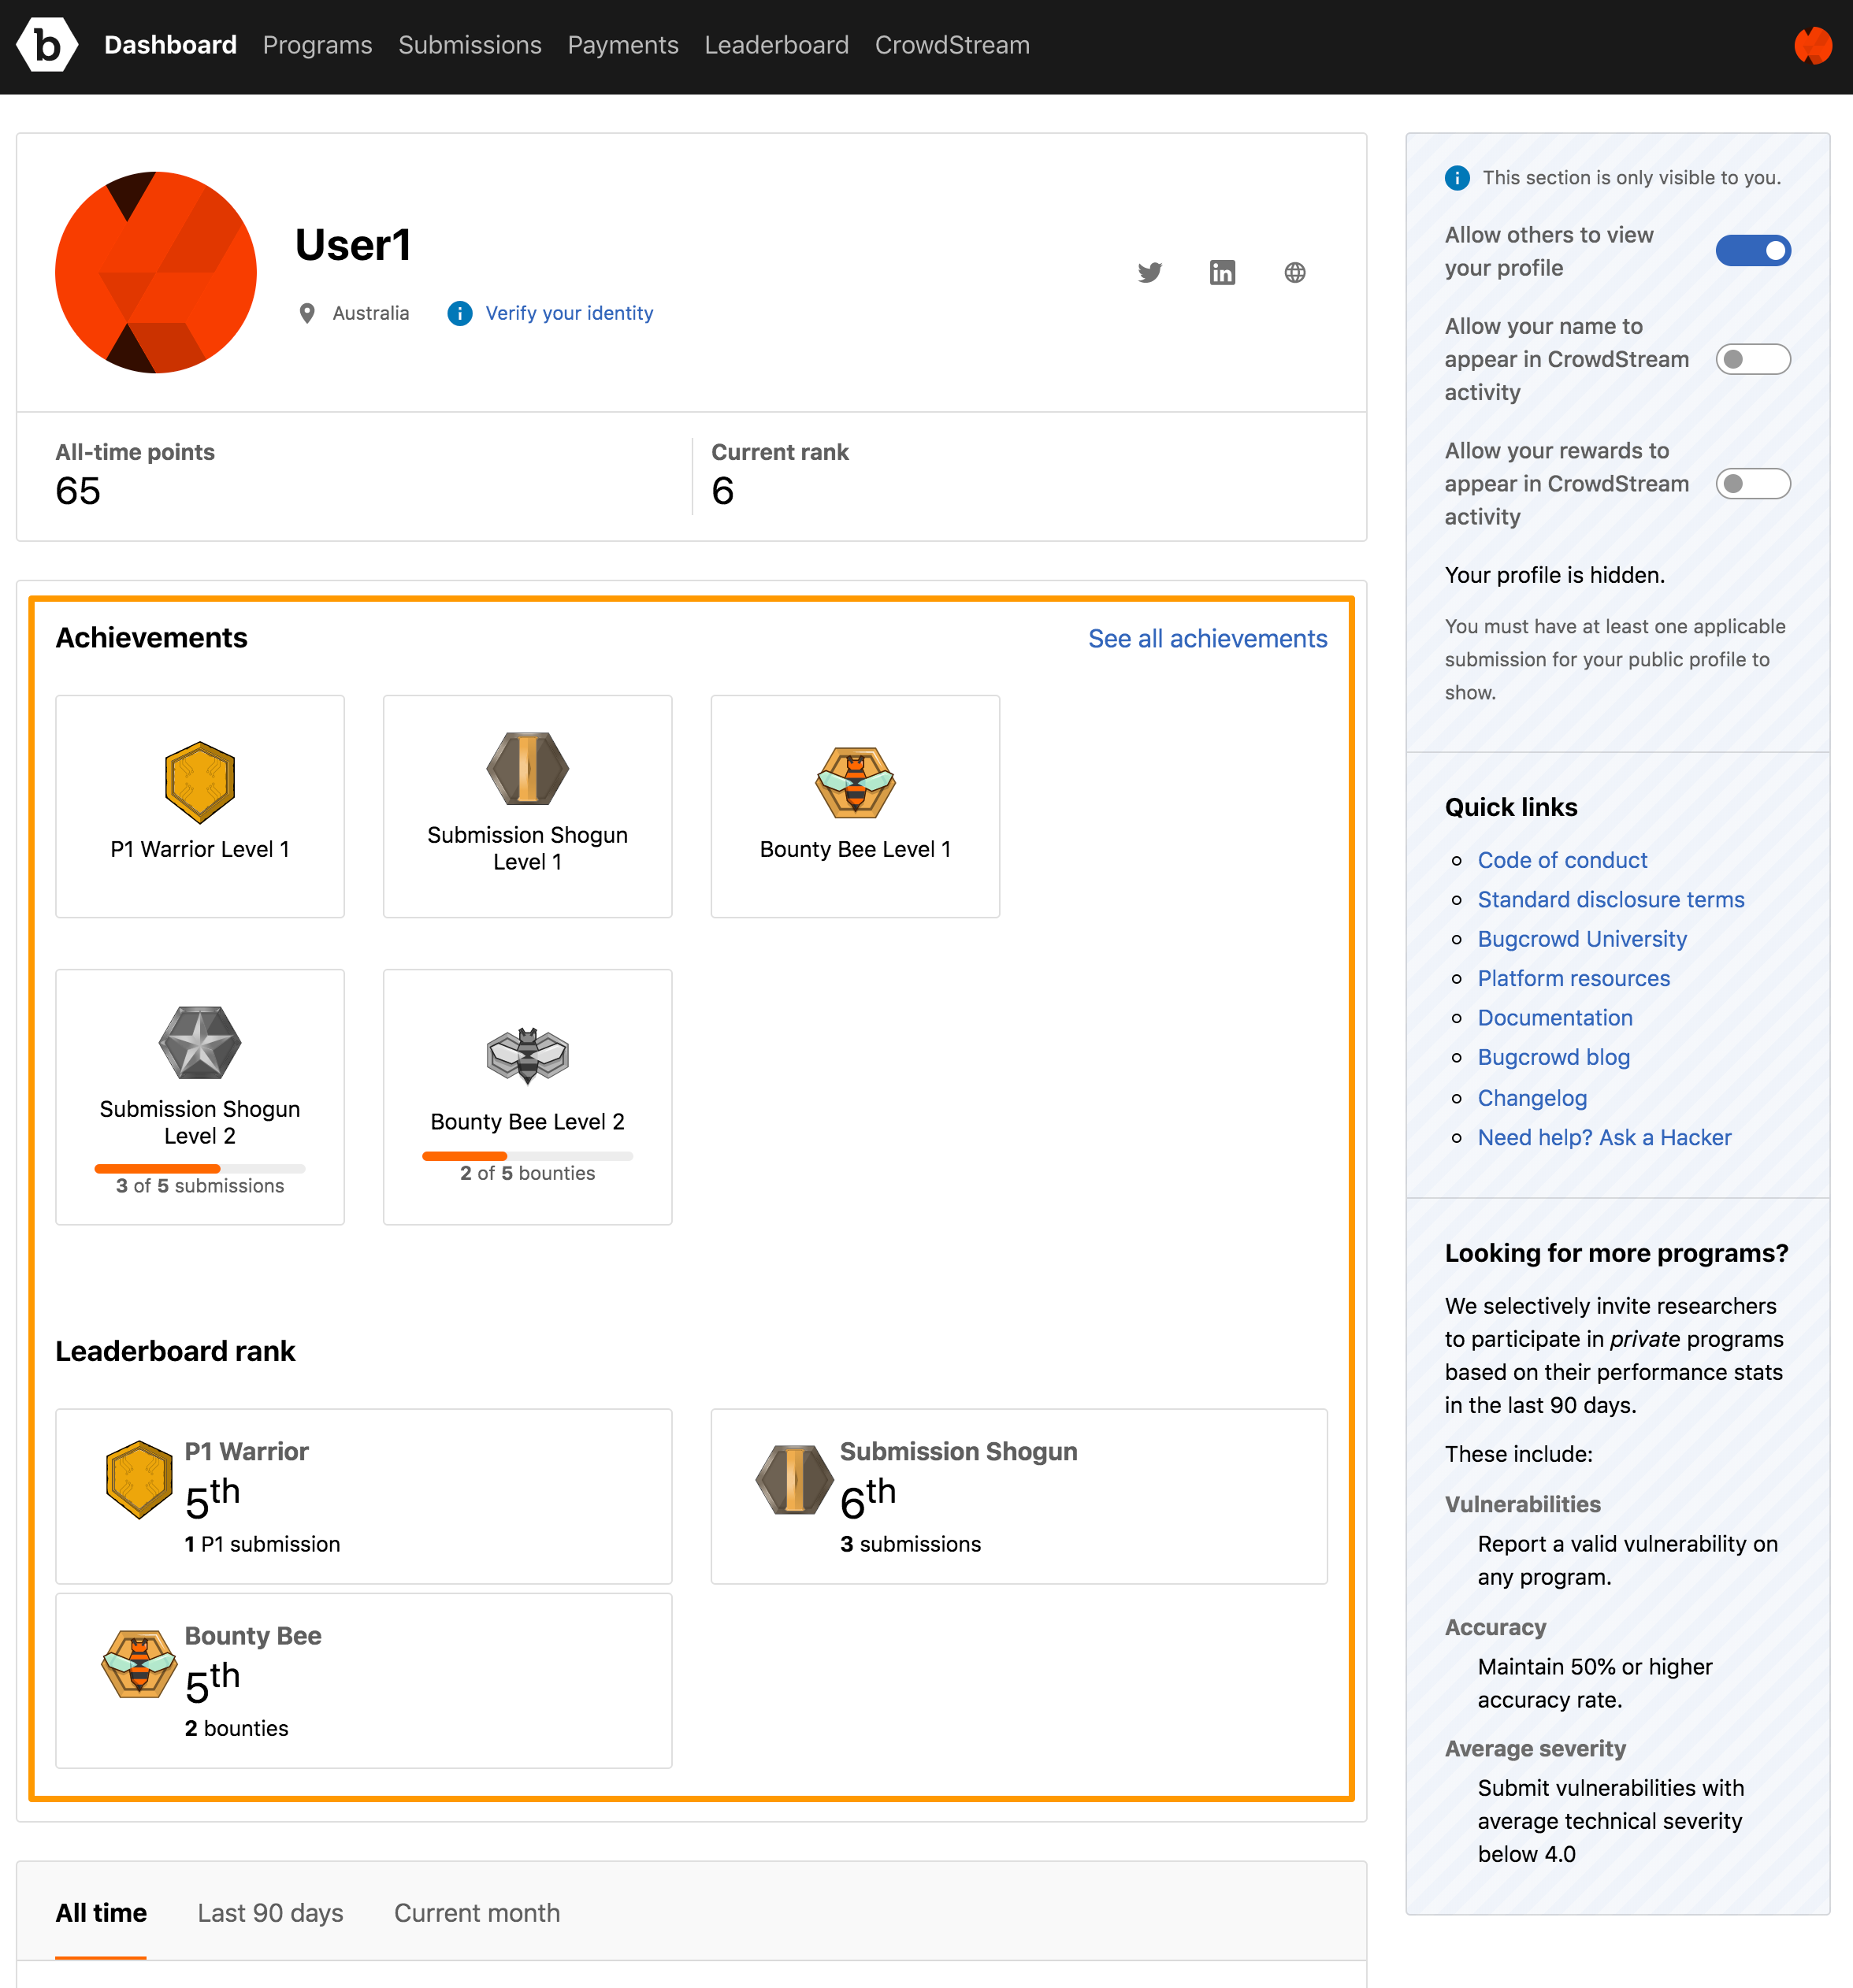Screen dimensions: 1853x1988
Task: Click the '3 of 5 submissions' text
Action: pyautogui.click(x=200, y=1186)
